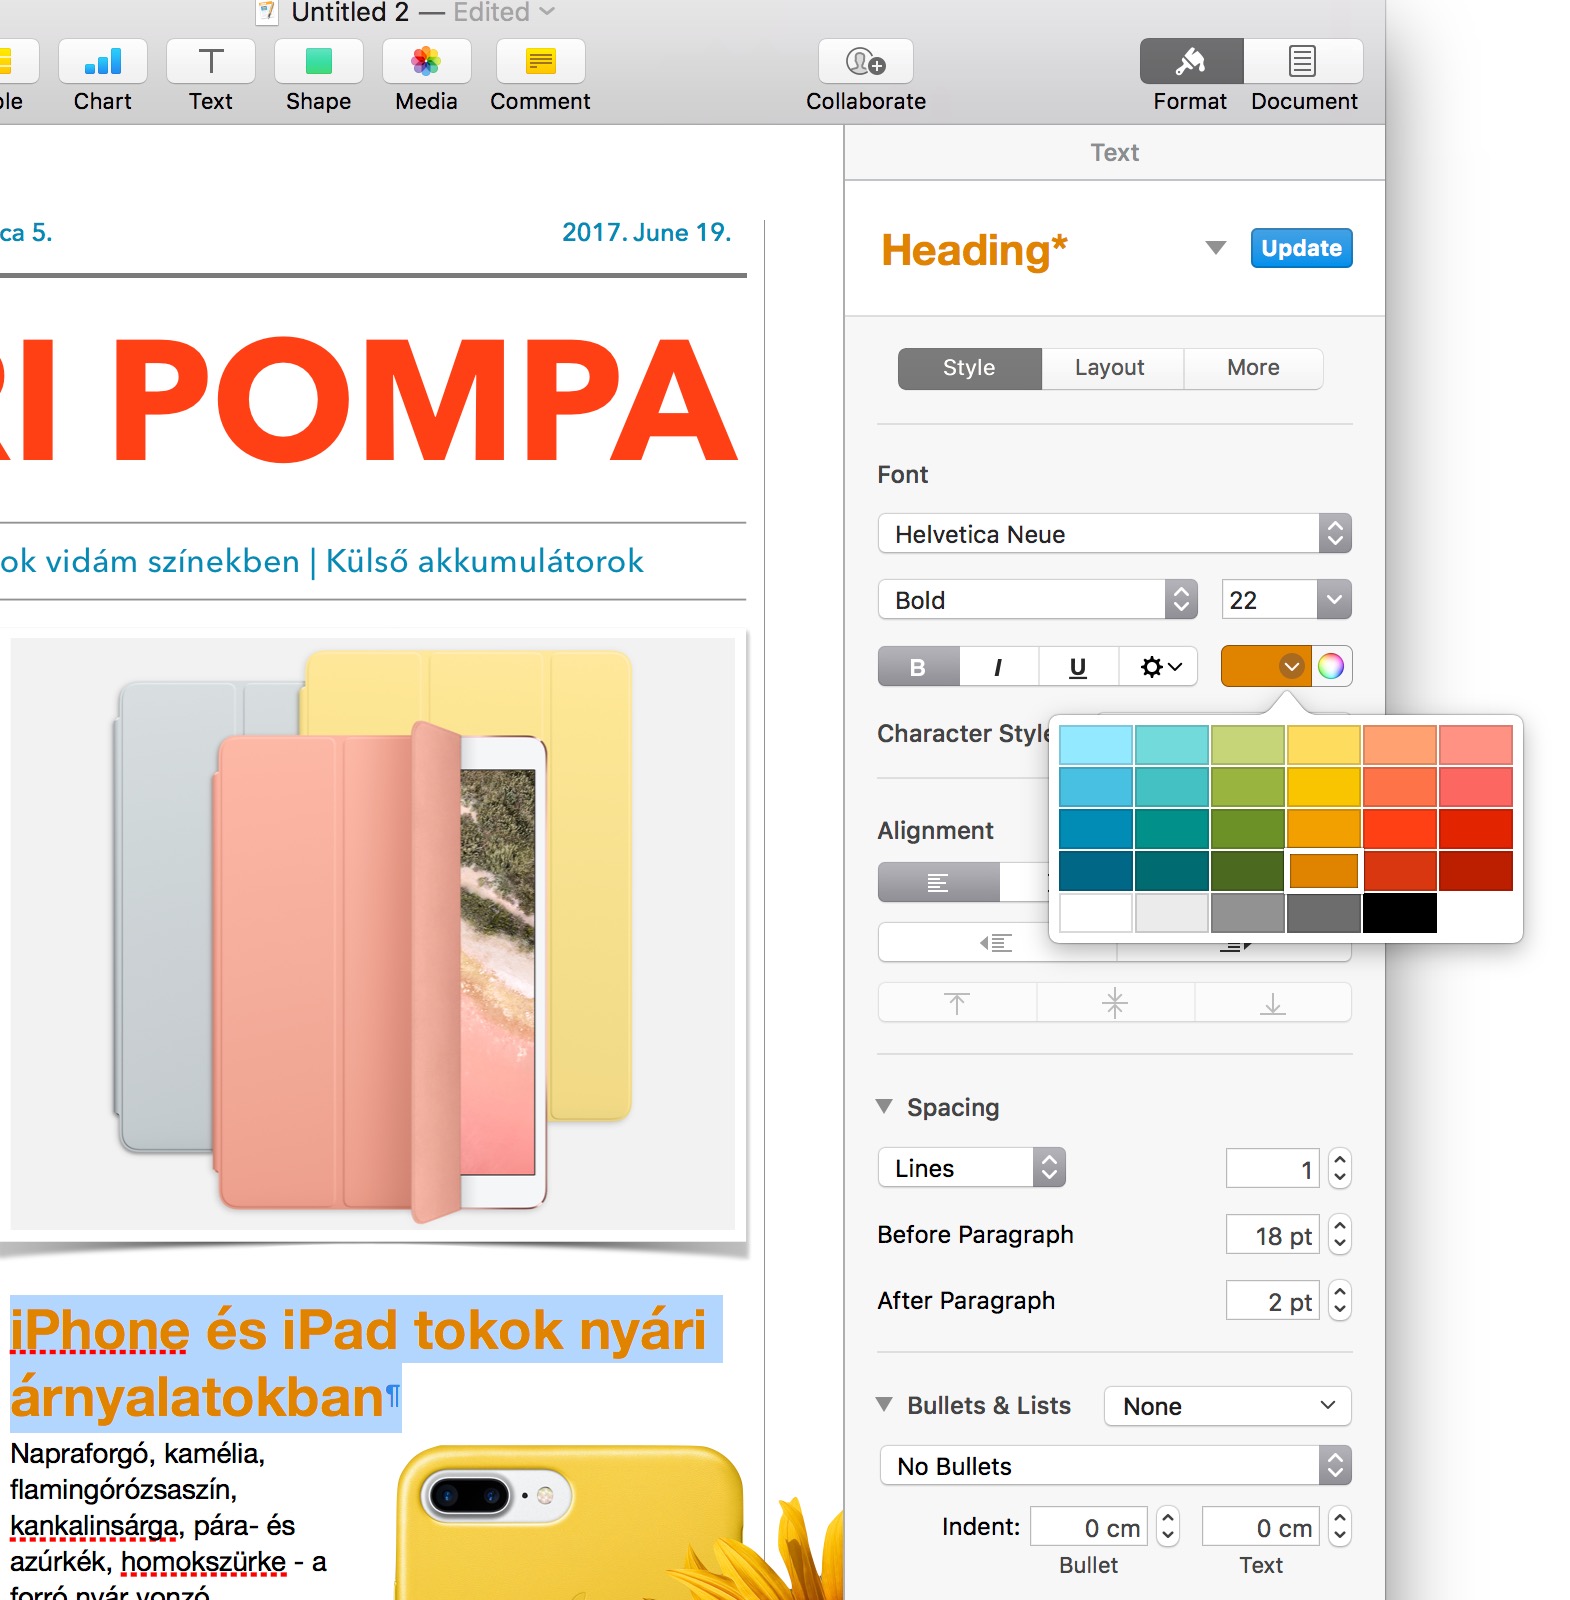The height and width of the screenshot is (1600, 1570).
Task: Toggle Italic formatting button
Action: click(998, 667)
